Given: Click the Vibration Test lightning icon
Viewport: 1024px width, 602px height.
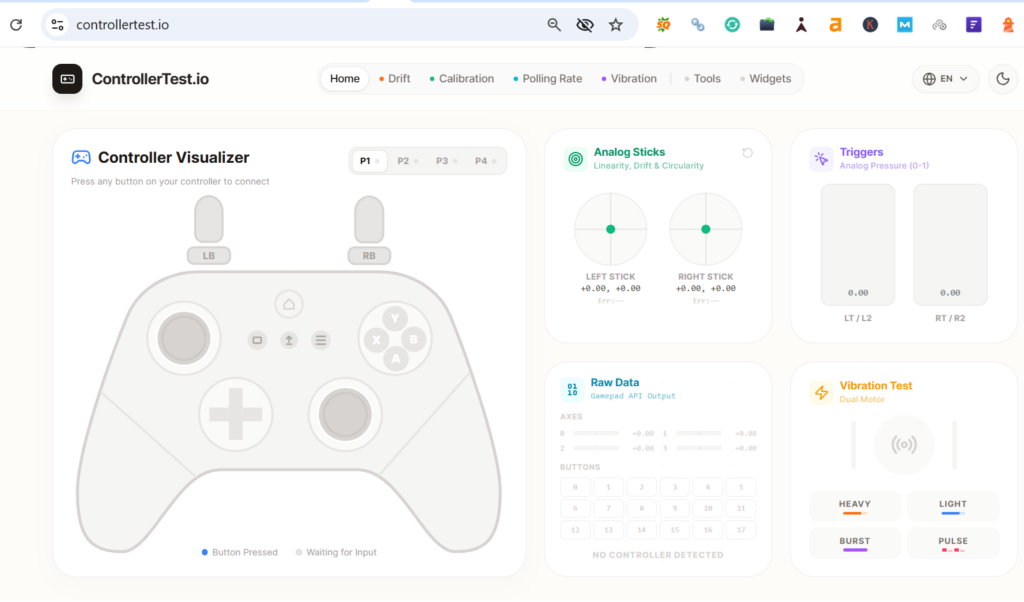Looking at the screenshot, I should pos(822,392).
